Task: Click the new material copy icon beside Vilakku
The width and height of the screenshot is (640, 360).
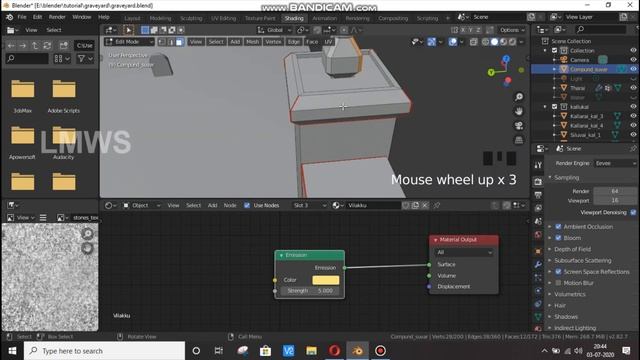Action: [x=415, y=205]
